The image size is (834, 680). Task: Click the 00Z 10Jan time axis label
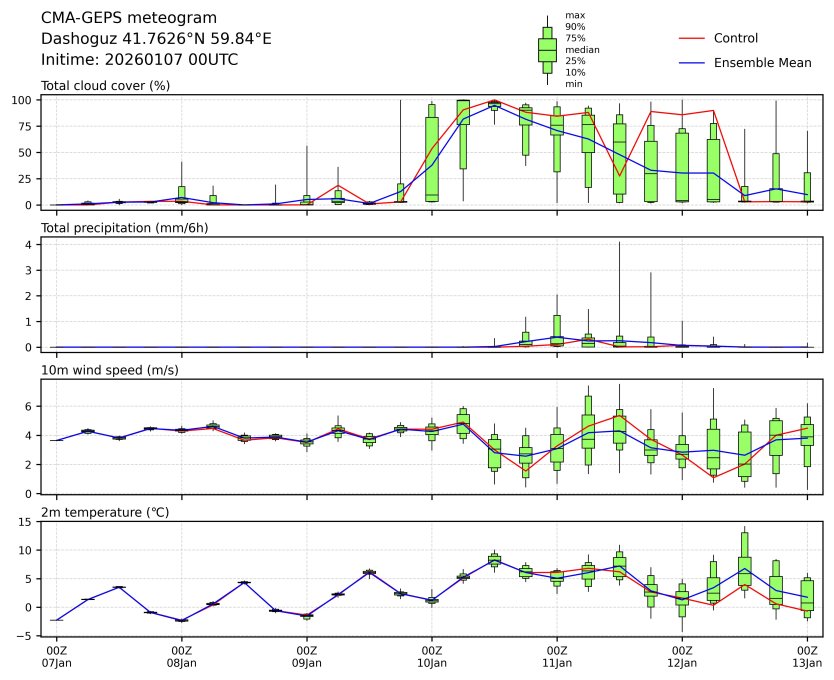pos(432,656)
